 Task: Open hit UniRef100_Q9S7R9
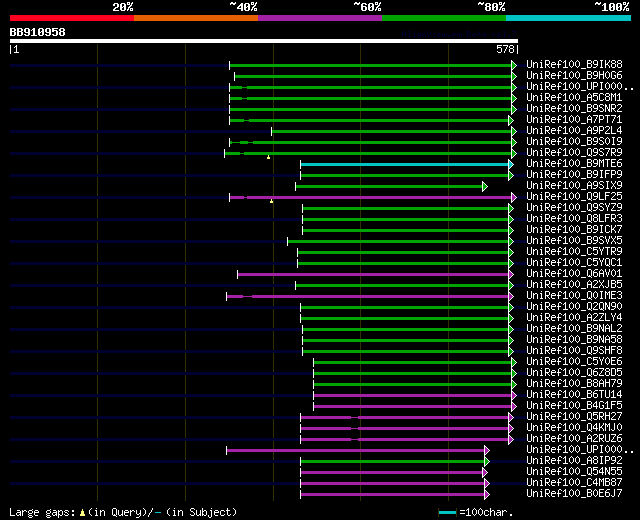click(x=574, y=153)
